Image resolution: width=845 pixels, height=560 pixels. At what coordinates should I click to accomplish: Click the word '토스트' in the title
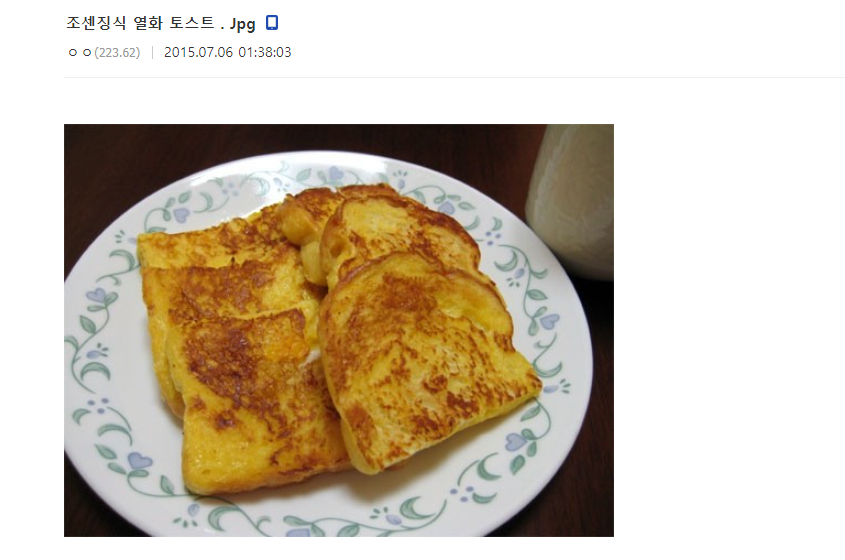point(191,23)
